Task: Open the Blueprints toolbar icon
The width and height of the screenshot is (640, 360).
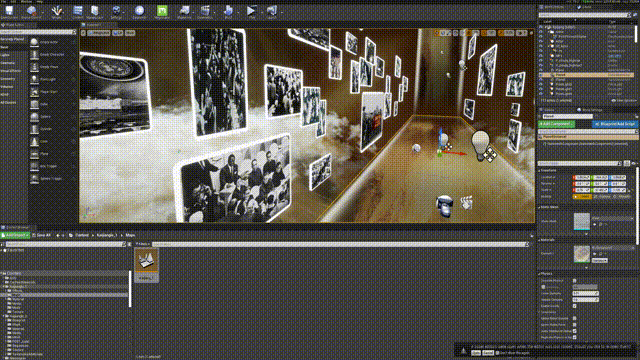Action: coord(184,11)
